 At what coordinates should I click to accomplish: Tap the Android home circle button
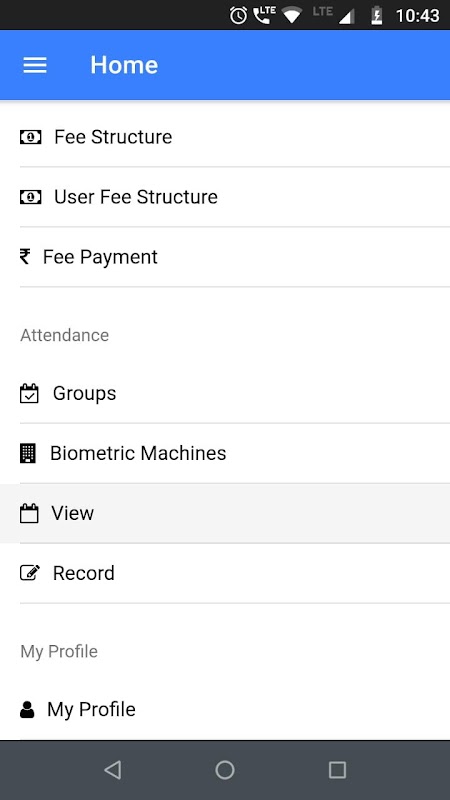coord(225,770)
